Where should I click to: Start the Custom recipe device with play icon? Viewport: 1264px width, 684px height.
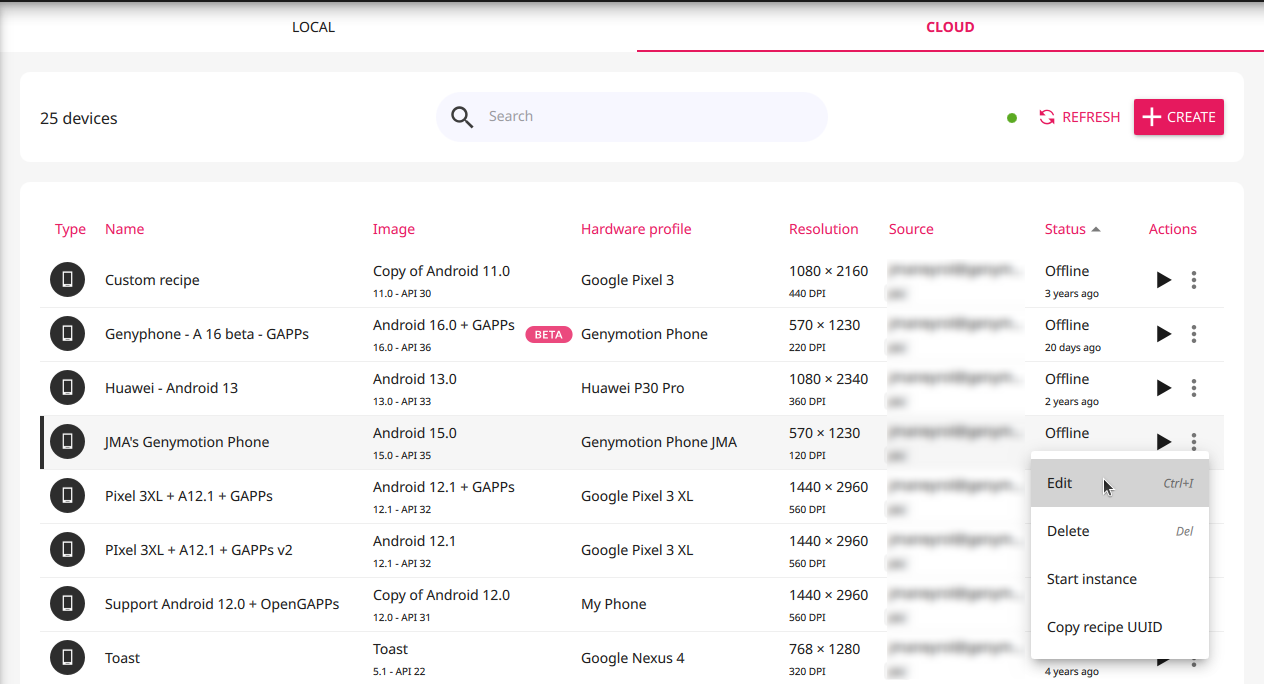point(1163,280)
